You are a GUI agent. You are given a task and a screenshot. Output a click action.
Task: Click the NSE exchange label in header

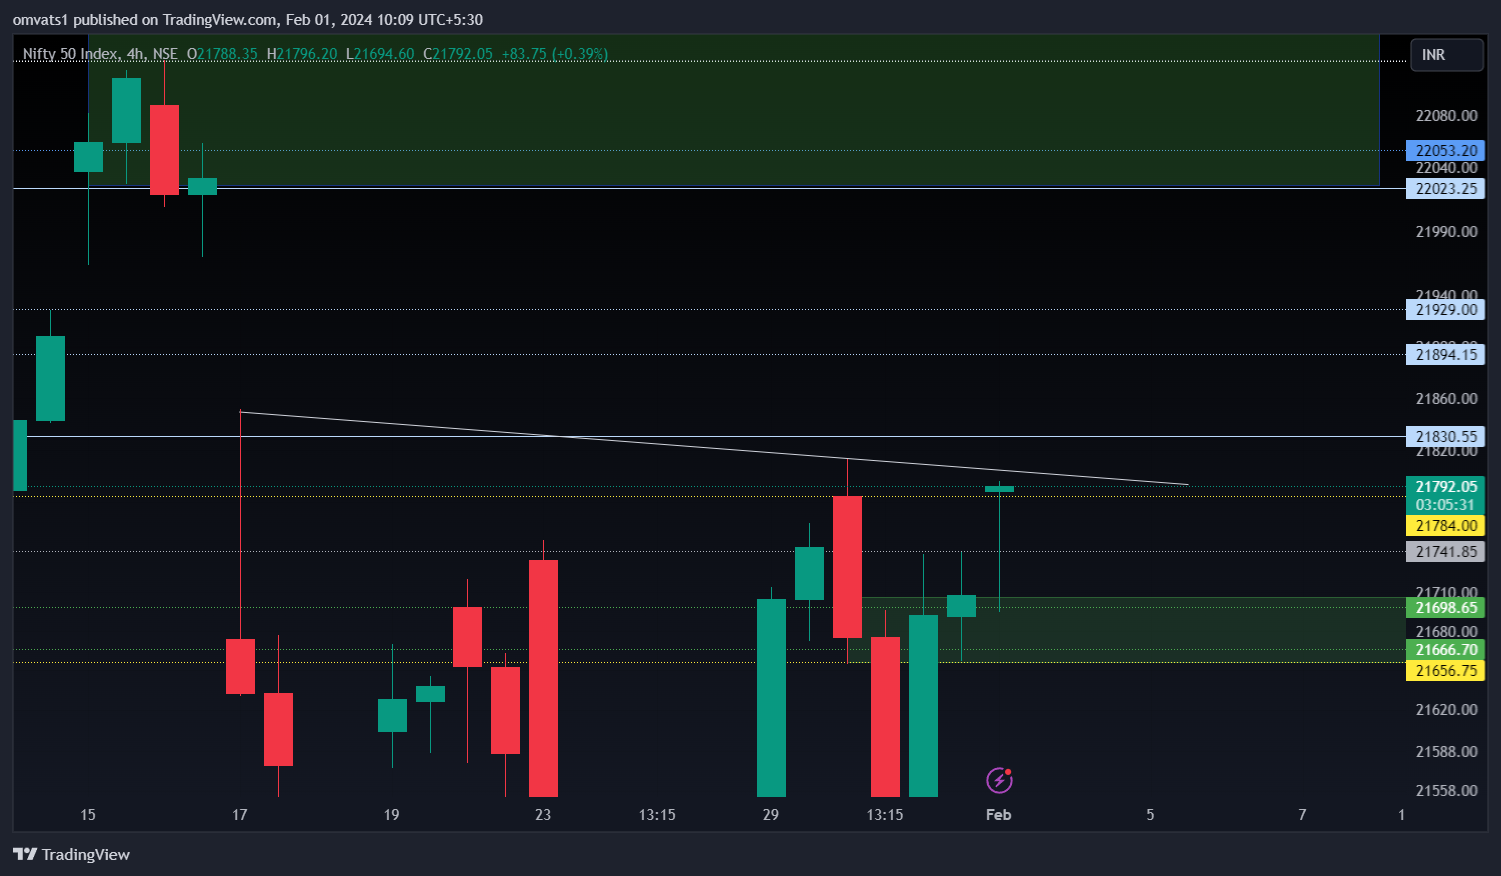tap(165, 54)
